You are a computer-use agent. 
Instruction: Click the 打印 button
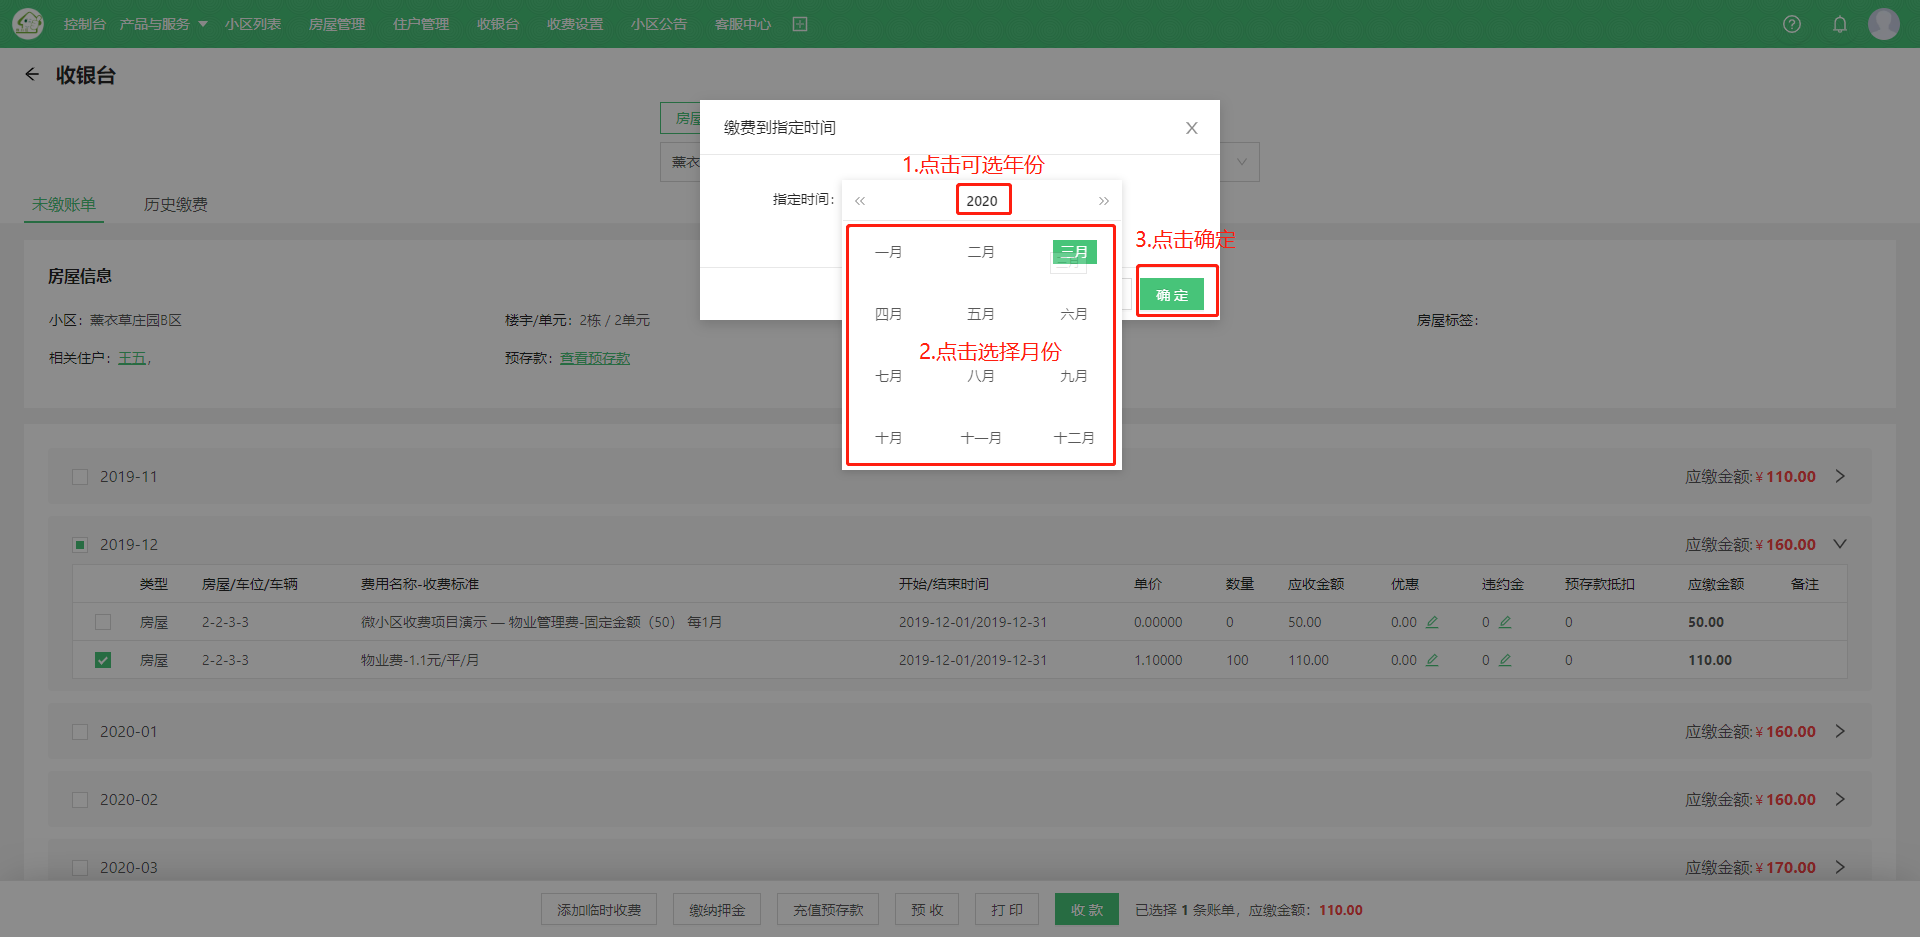[x=1007, y=910]
